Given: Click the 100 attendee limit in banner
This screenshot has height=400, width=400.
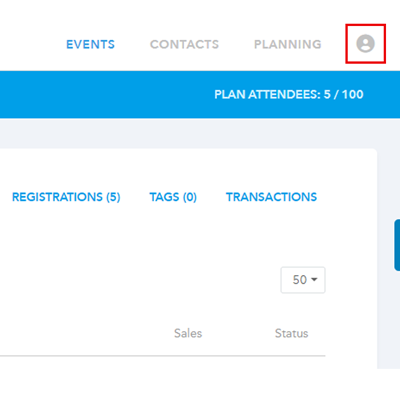Looking at the screenshot, I should tap(353, 94).
